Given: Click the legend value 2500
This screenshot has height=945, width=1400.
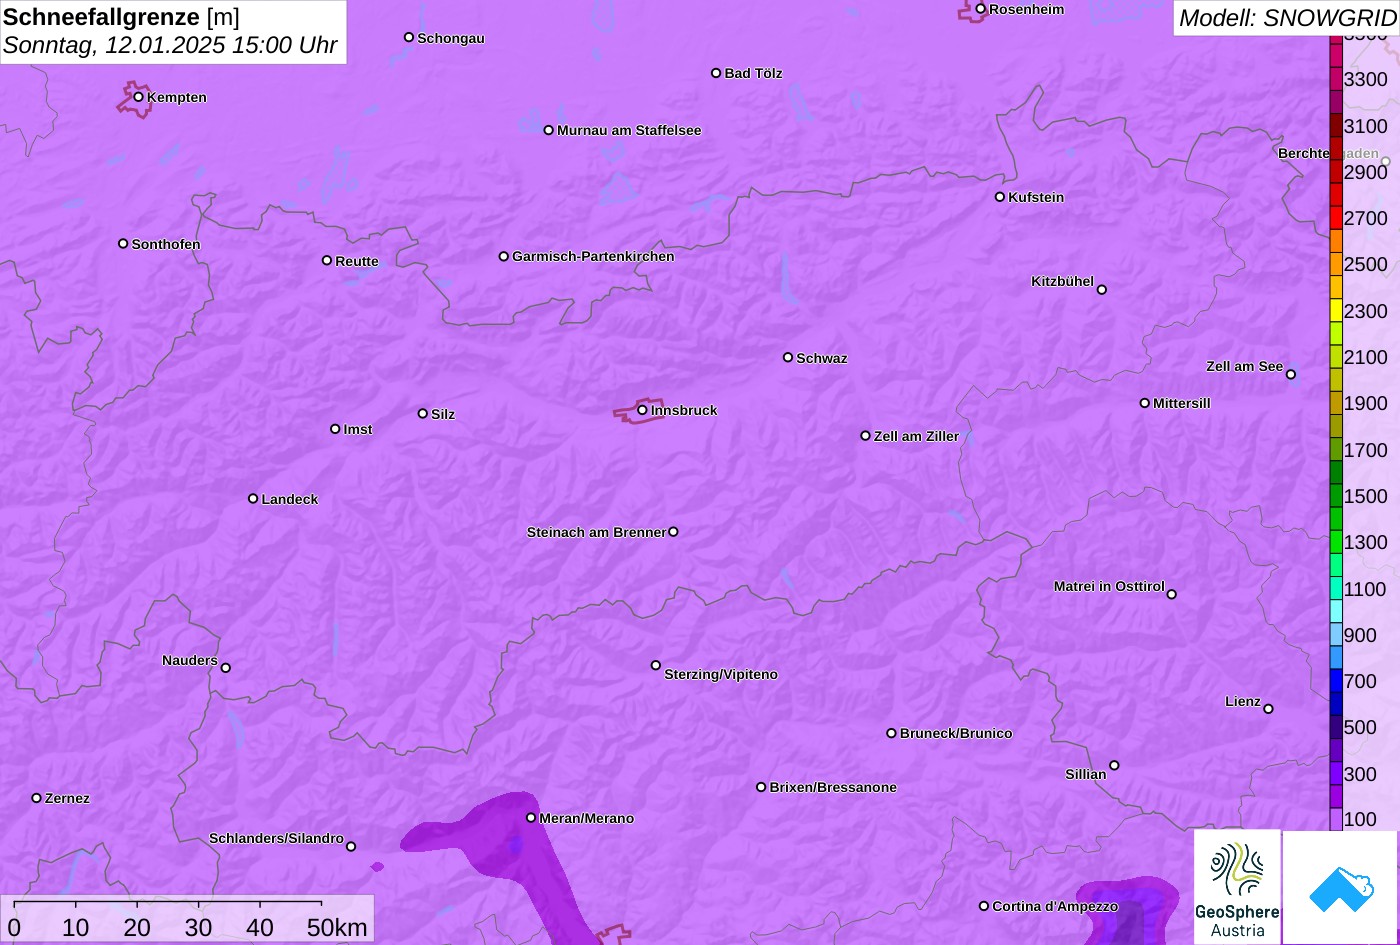Looking at the screenshot, I should click(1366, 264).
